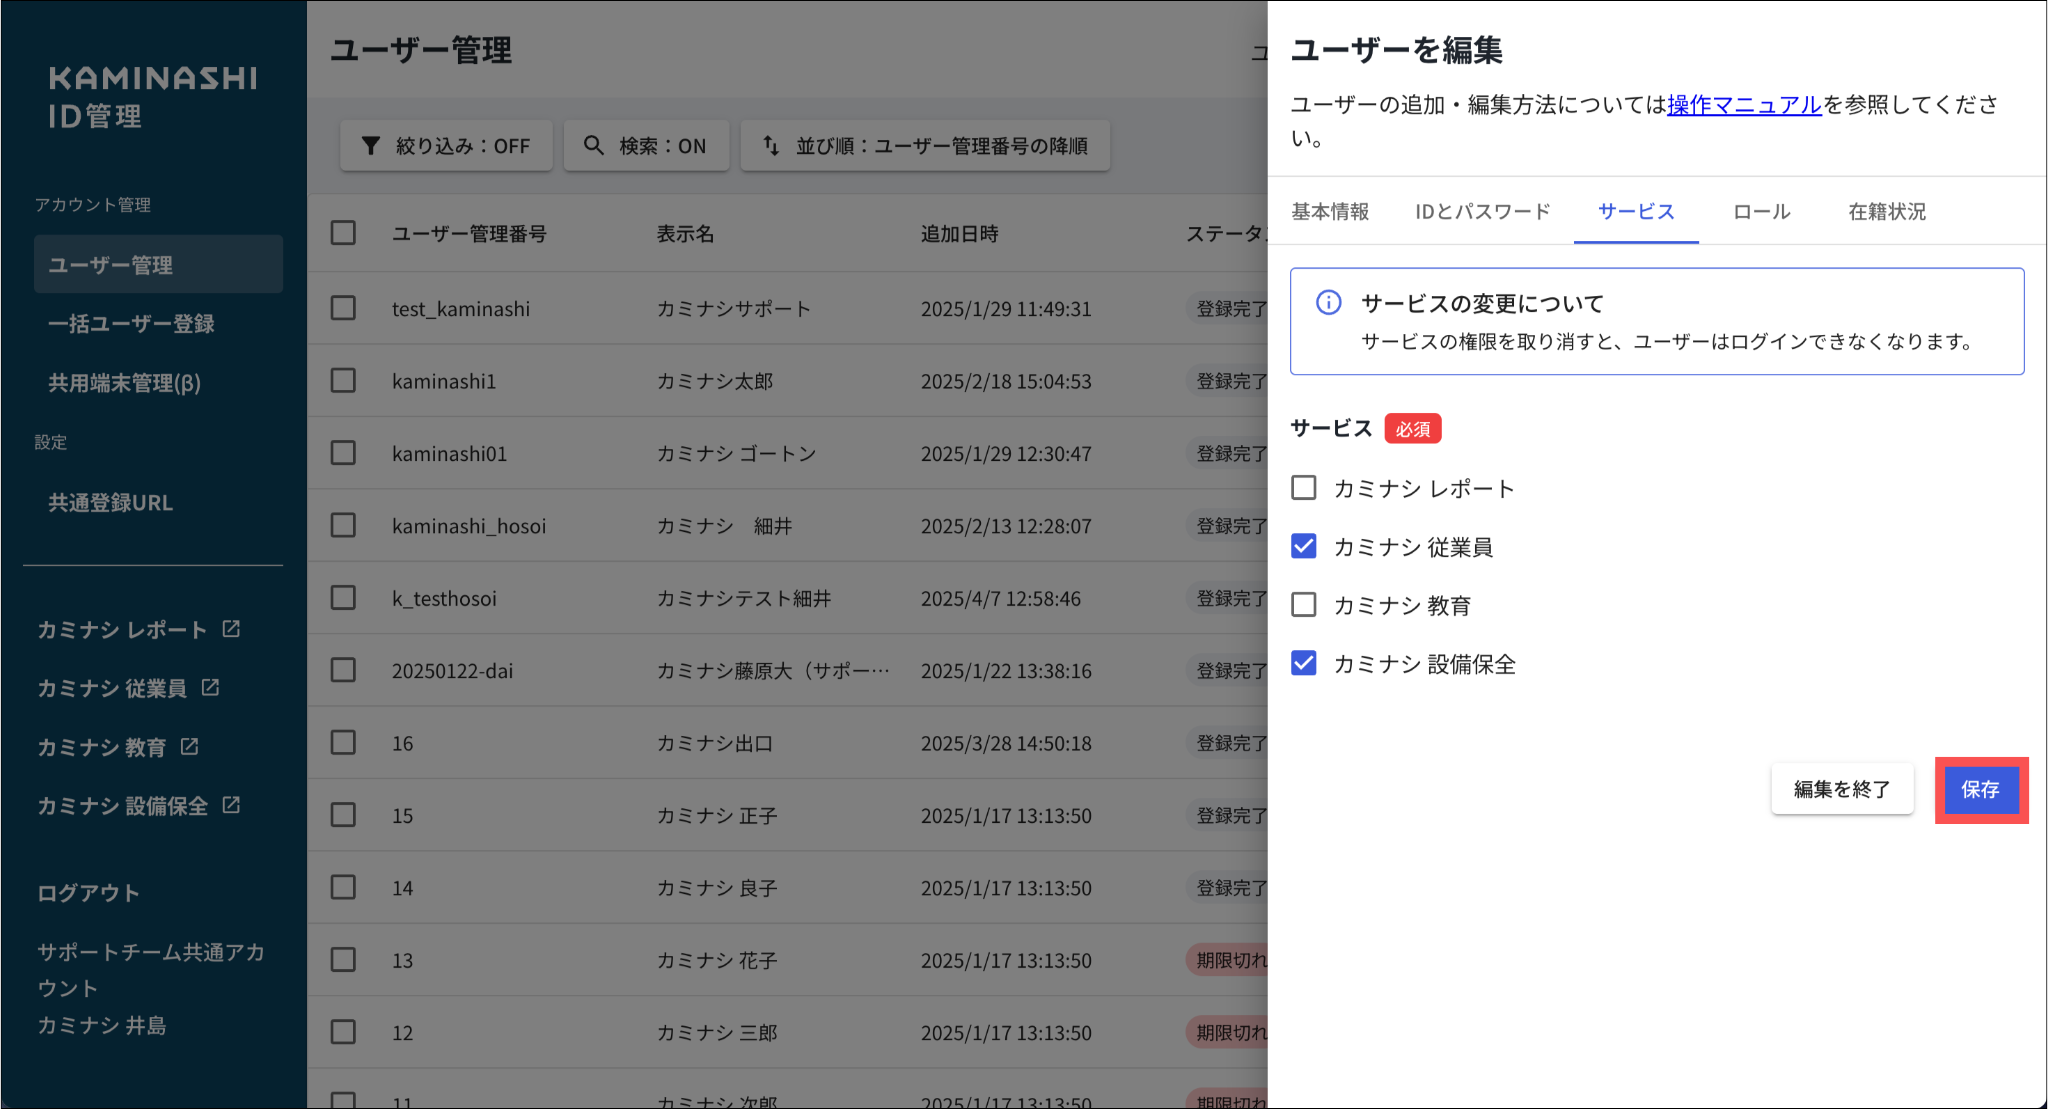Switch to the IDとパスワード tab

point(1483,211)
